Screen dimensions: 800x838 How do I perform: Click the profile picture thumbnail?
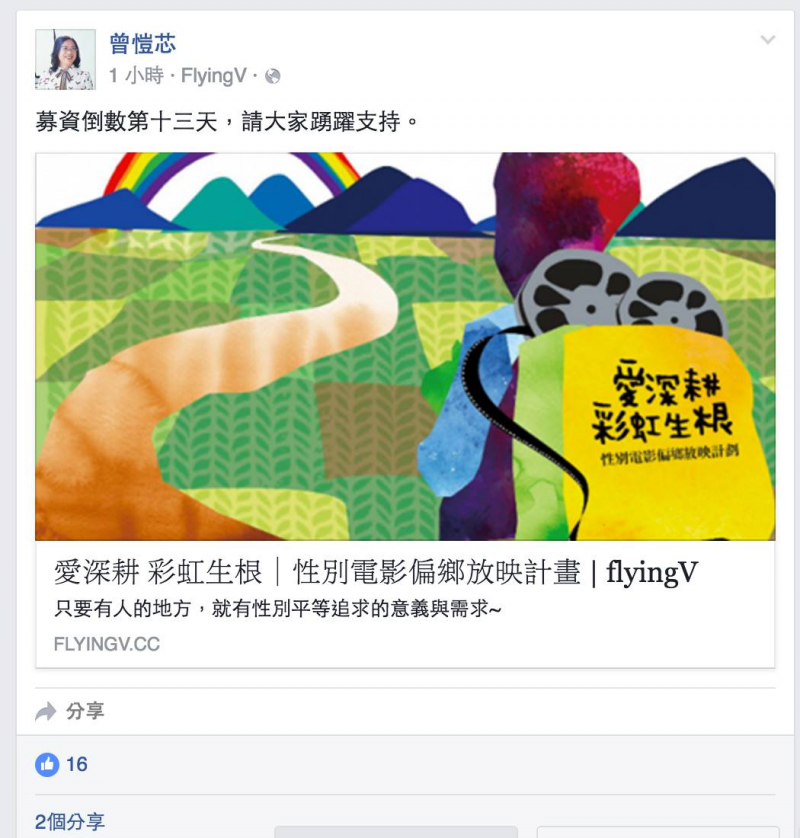65,59
